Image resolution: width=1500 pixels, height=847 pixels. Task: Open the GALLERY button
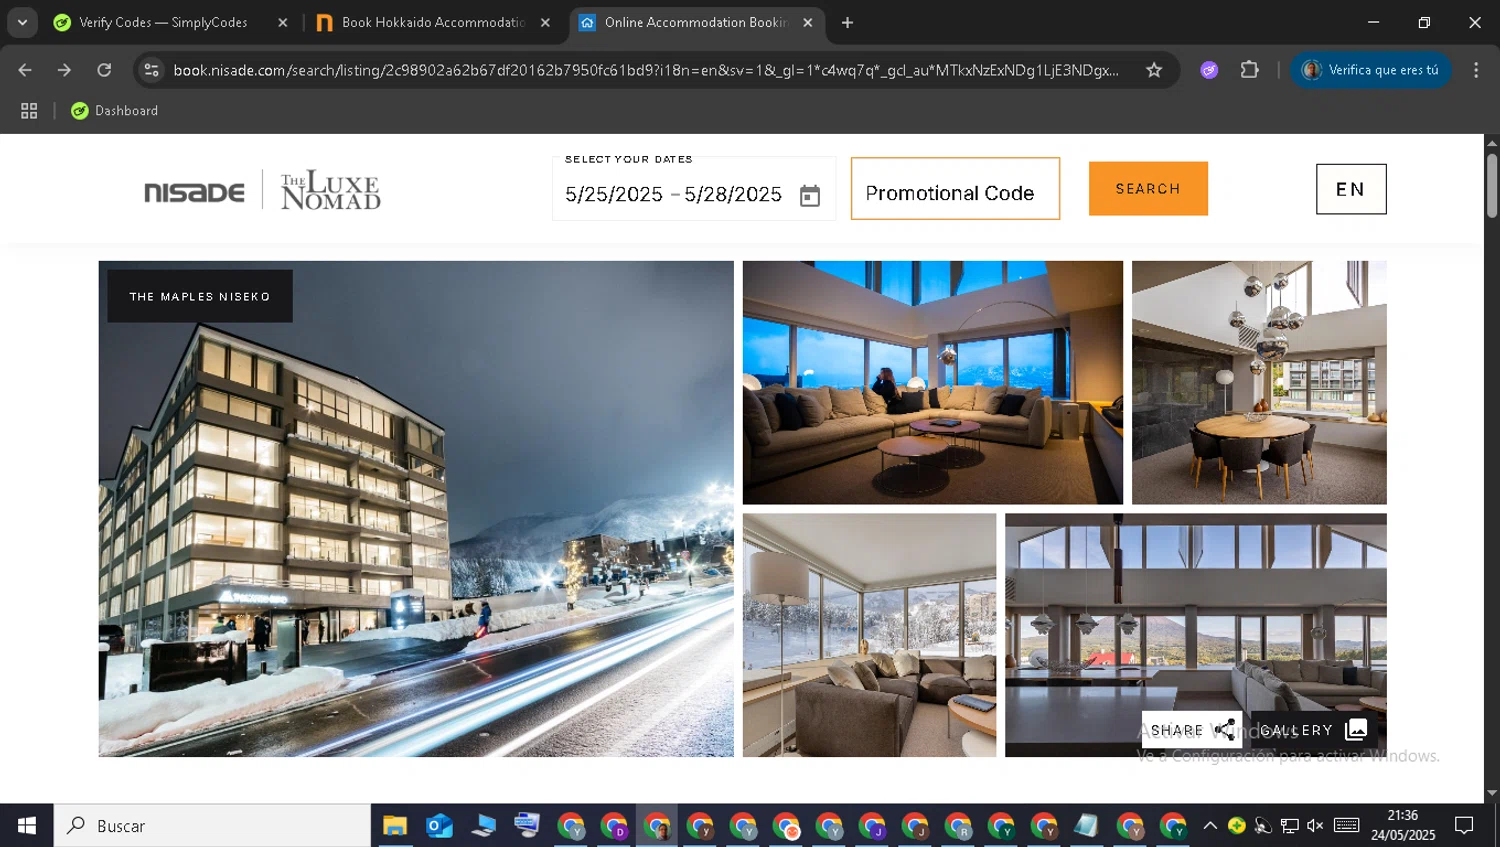click(1313, 730)
